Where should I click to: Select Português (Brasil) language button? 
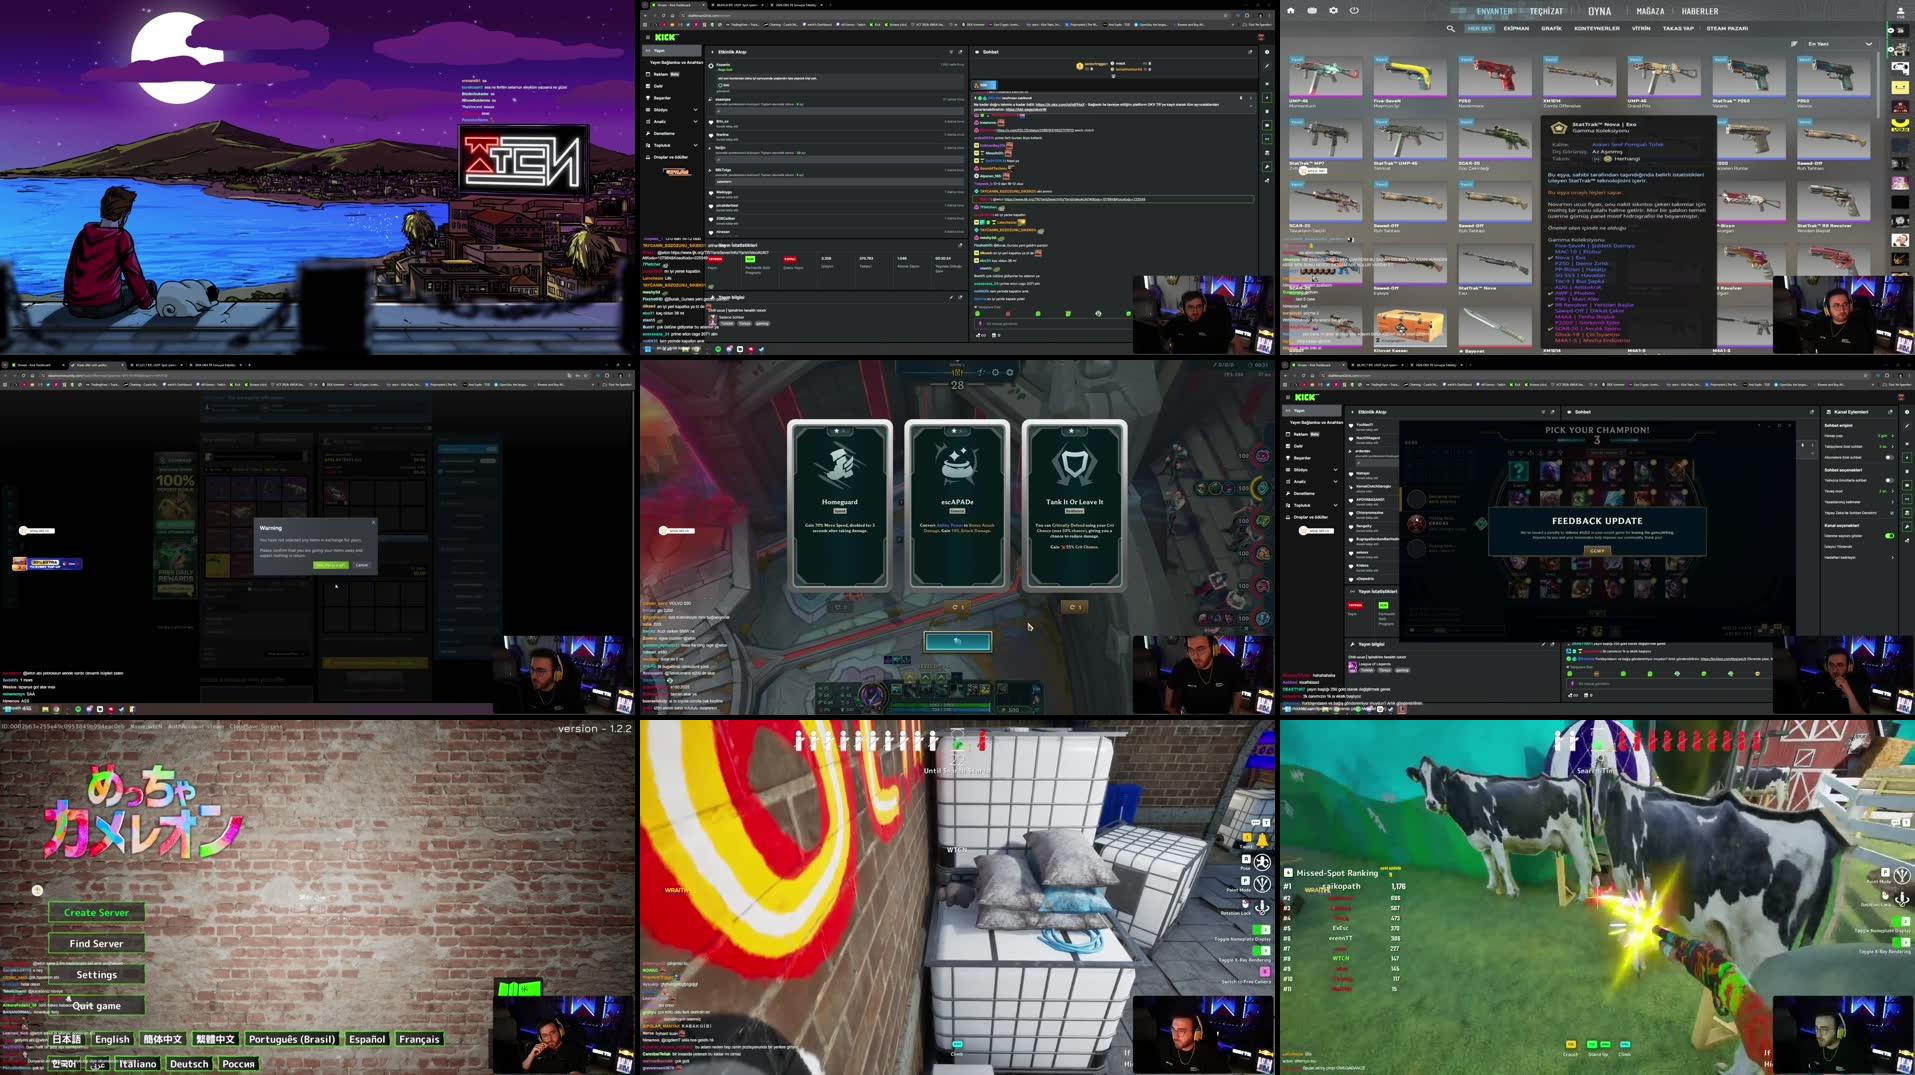[x=292, y=1039]
